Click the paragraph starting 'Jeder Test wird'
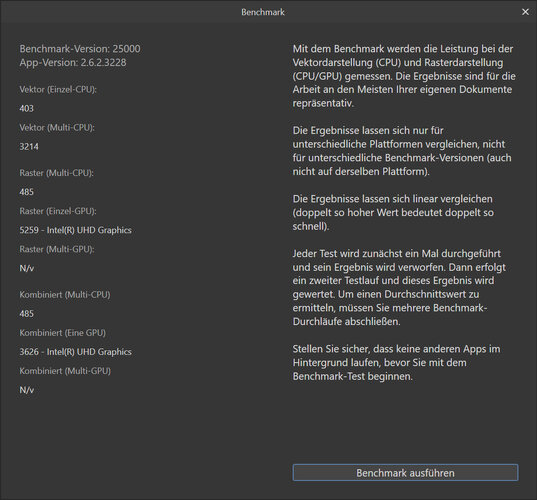This screenshot has width=537, height=500. (399, 287)
